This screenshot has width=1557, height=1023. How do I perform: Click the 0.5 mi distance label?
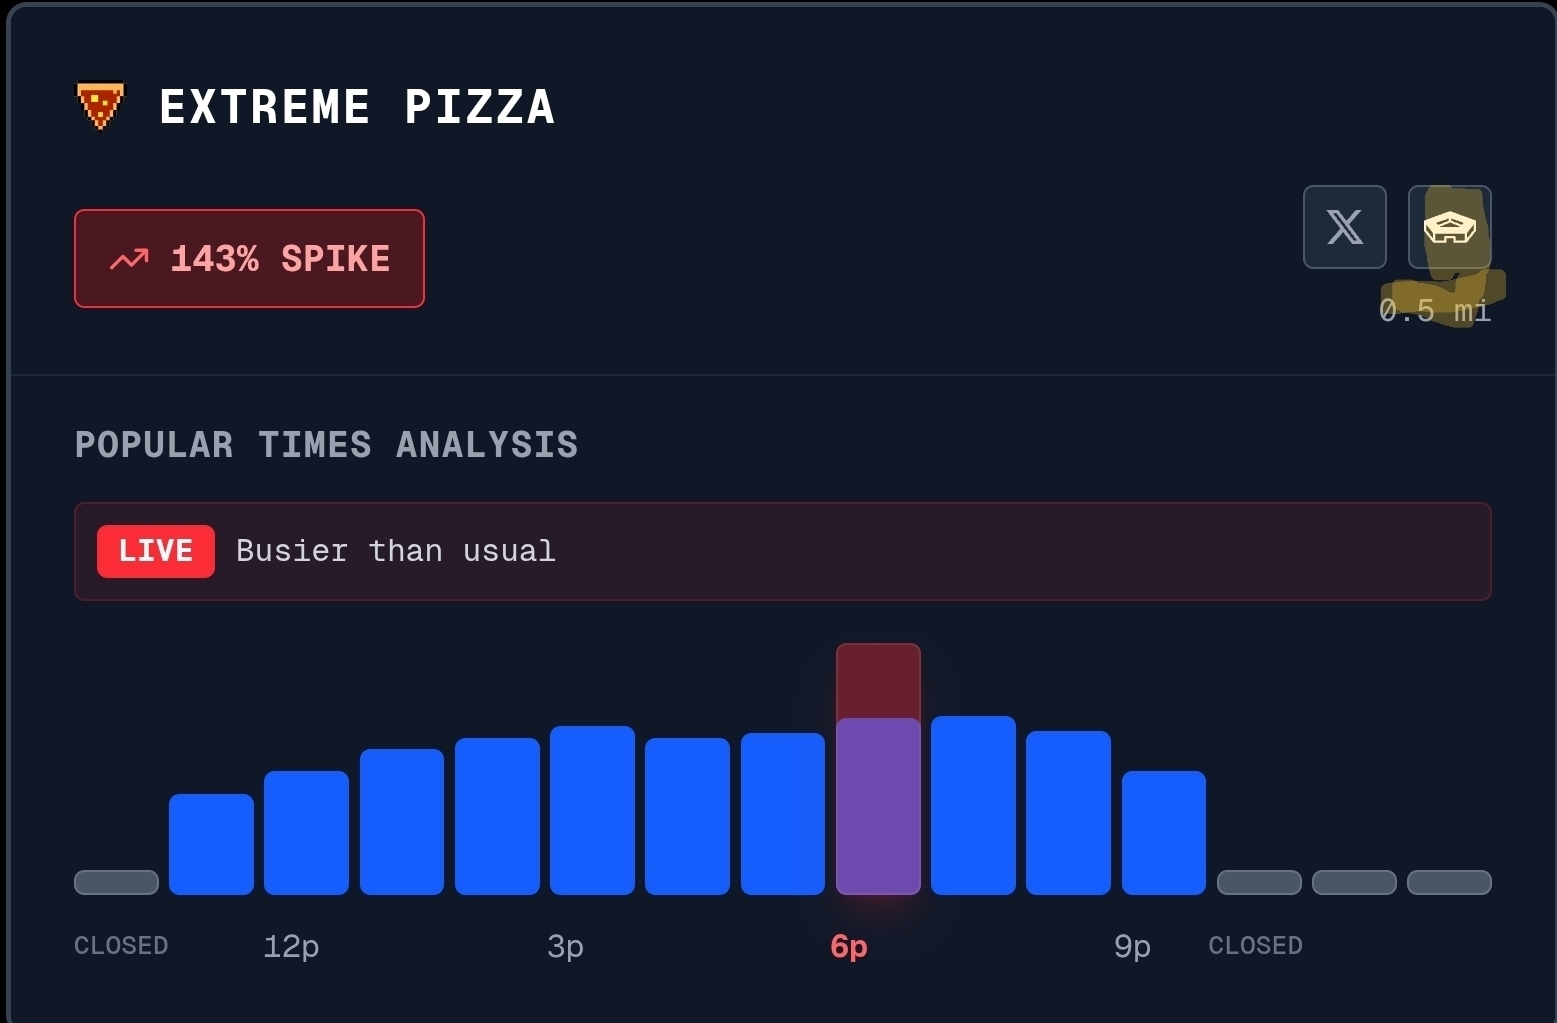click(x=1434, y=311)
